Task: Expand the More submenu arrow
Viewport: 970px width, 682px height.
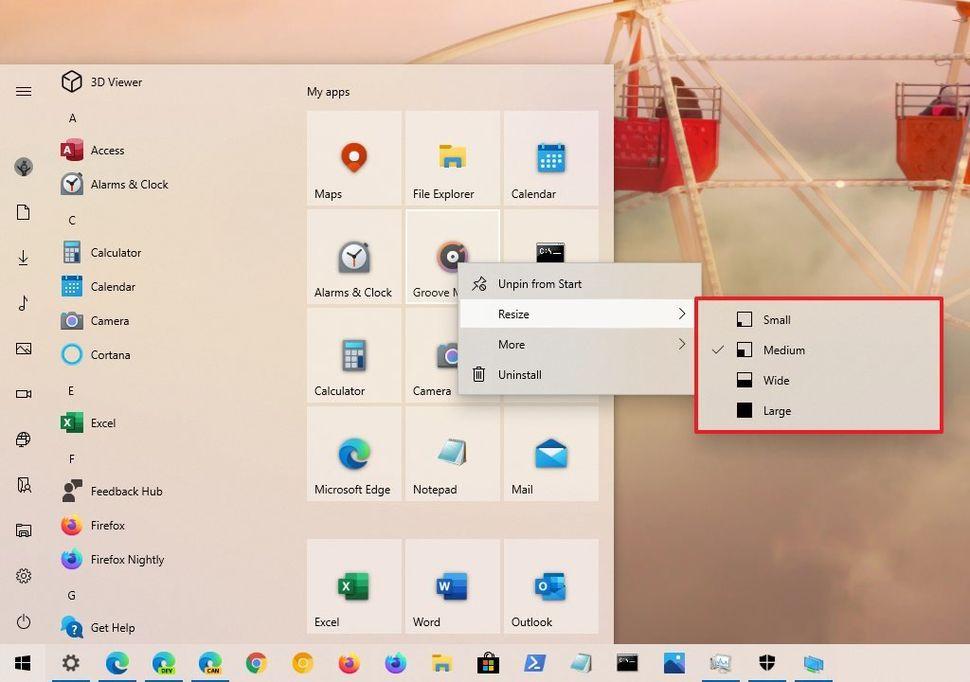Action: pos(682,344)
